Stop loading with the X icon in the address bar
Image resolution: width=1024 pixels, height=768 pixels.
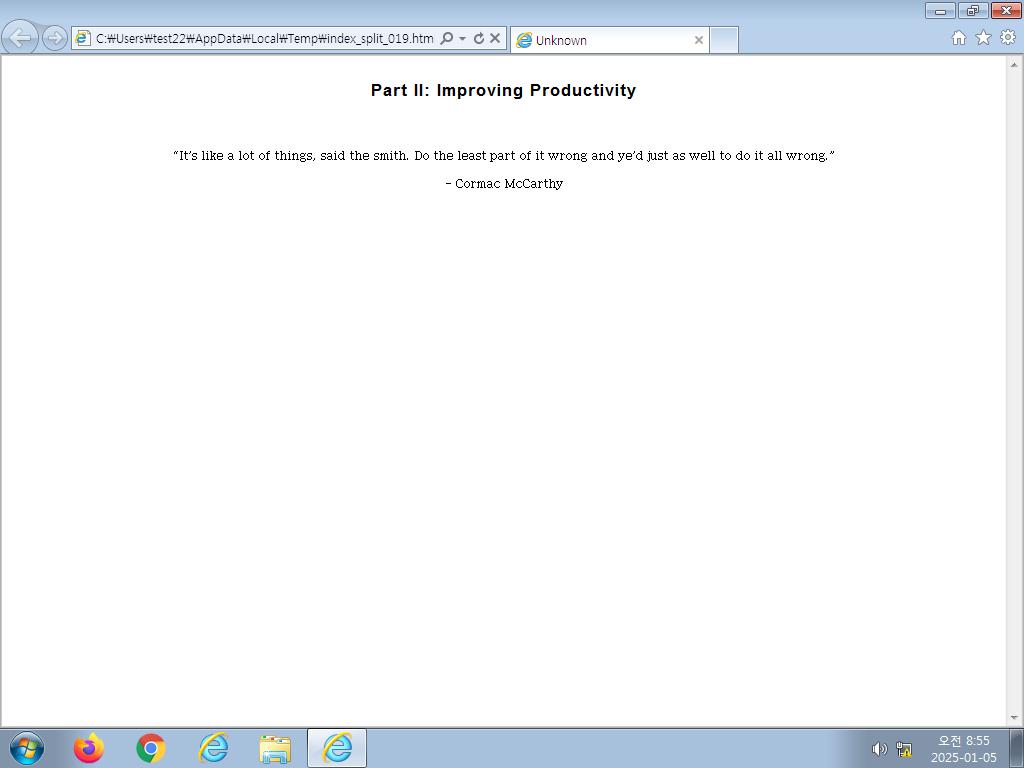(495, 39)
